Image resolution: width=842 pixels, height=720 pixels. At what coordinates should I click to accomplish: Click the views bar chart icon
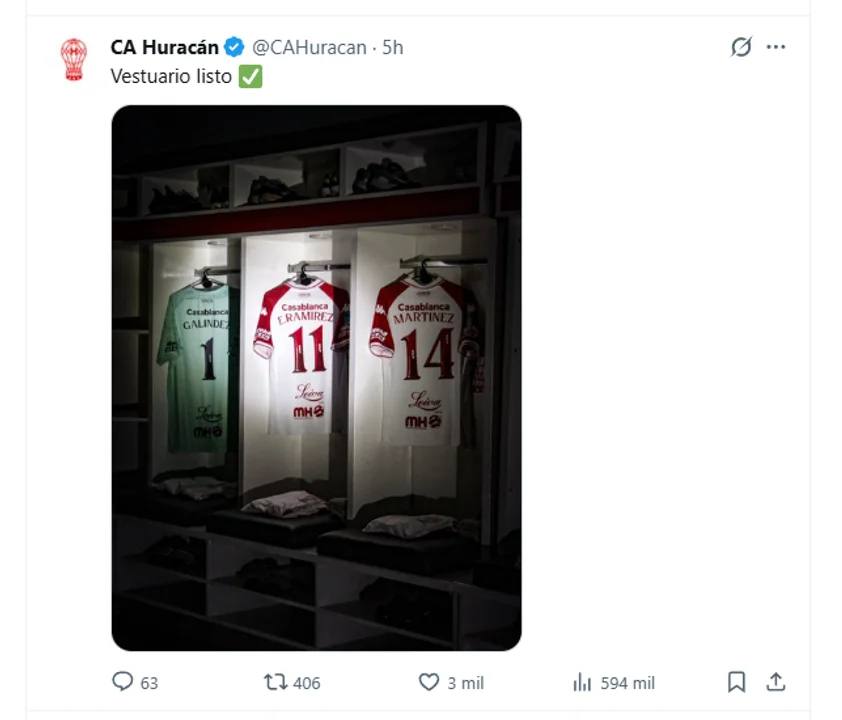tap(582, 682)
